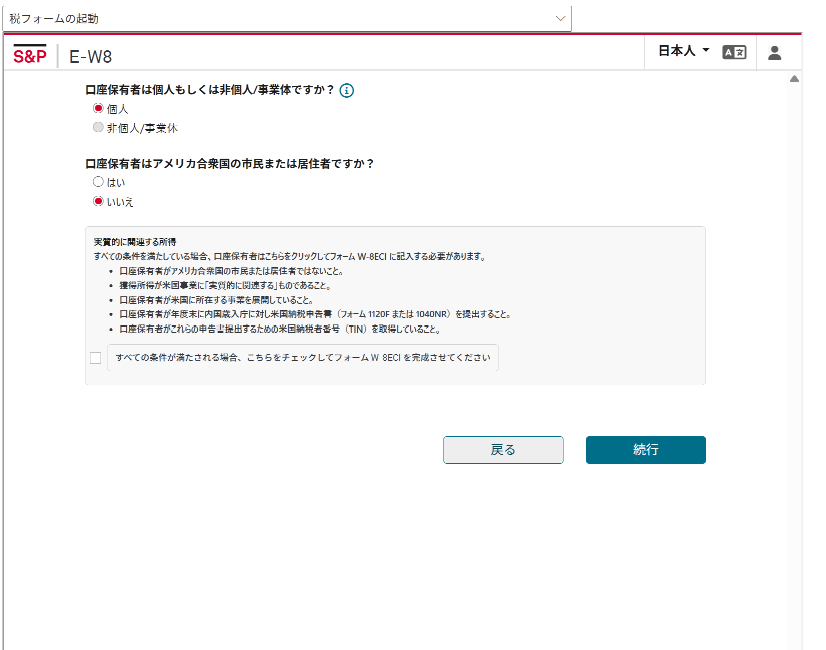Click the E-W8 title text

(x=91, y=56)
